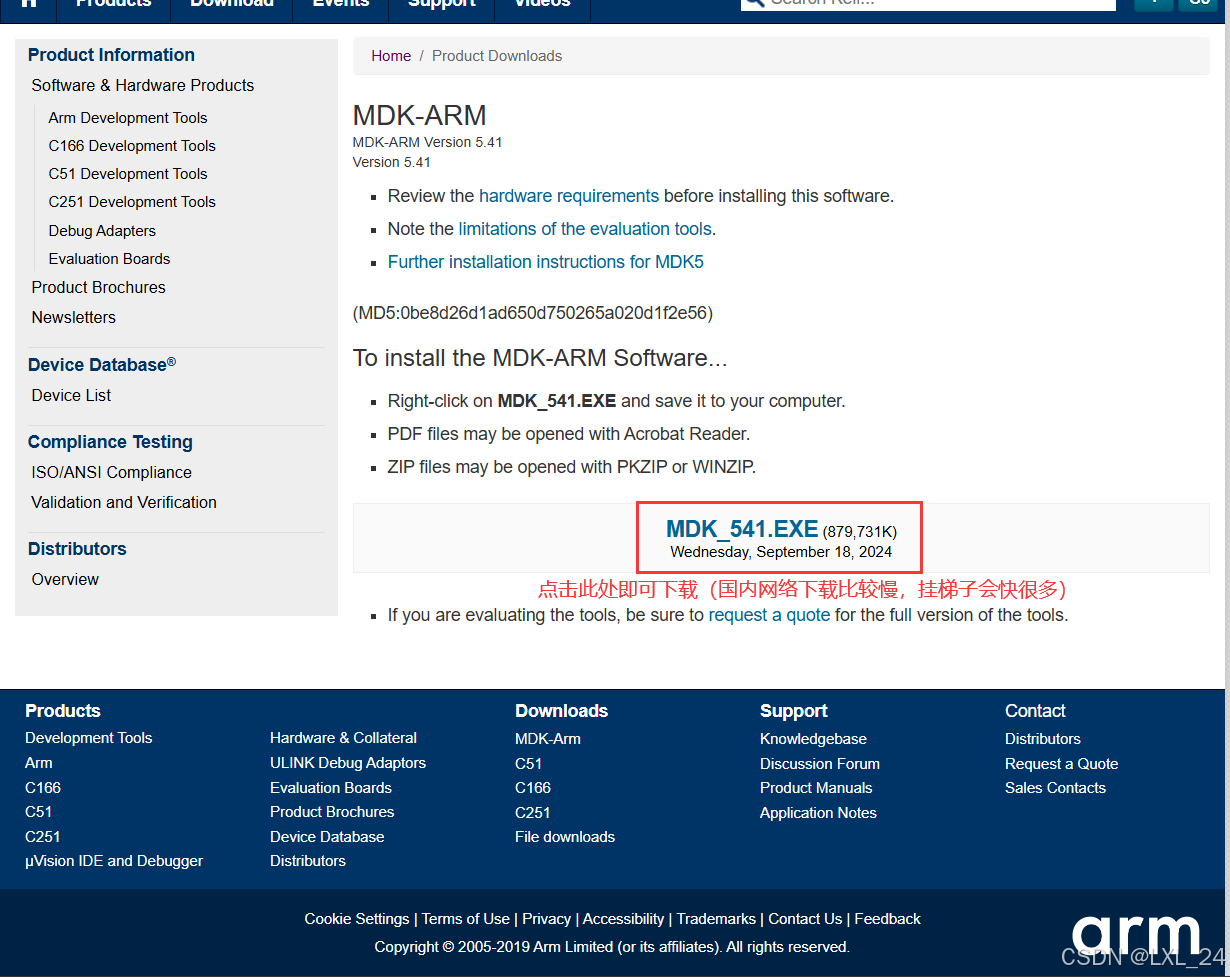Click the request a quote link
1230x977 pixels.
[x=769, y=615]
